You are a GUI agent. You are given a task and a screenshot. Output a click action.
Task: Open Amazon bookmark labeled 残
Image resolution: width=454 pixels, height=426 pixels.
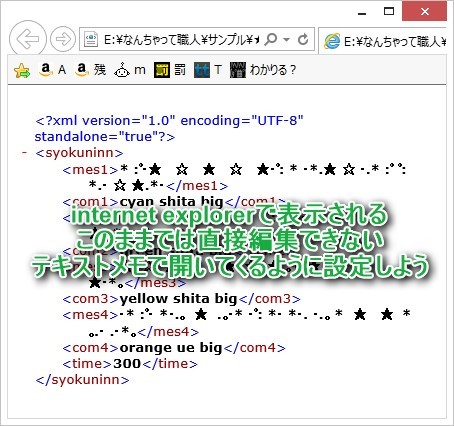[90, 70]
